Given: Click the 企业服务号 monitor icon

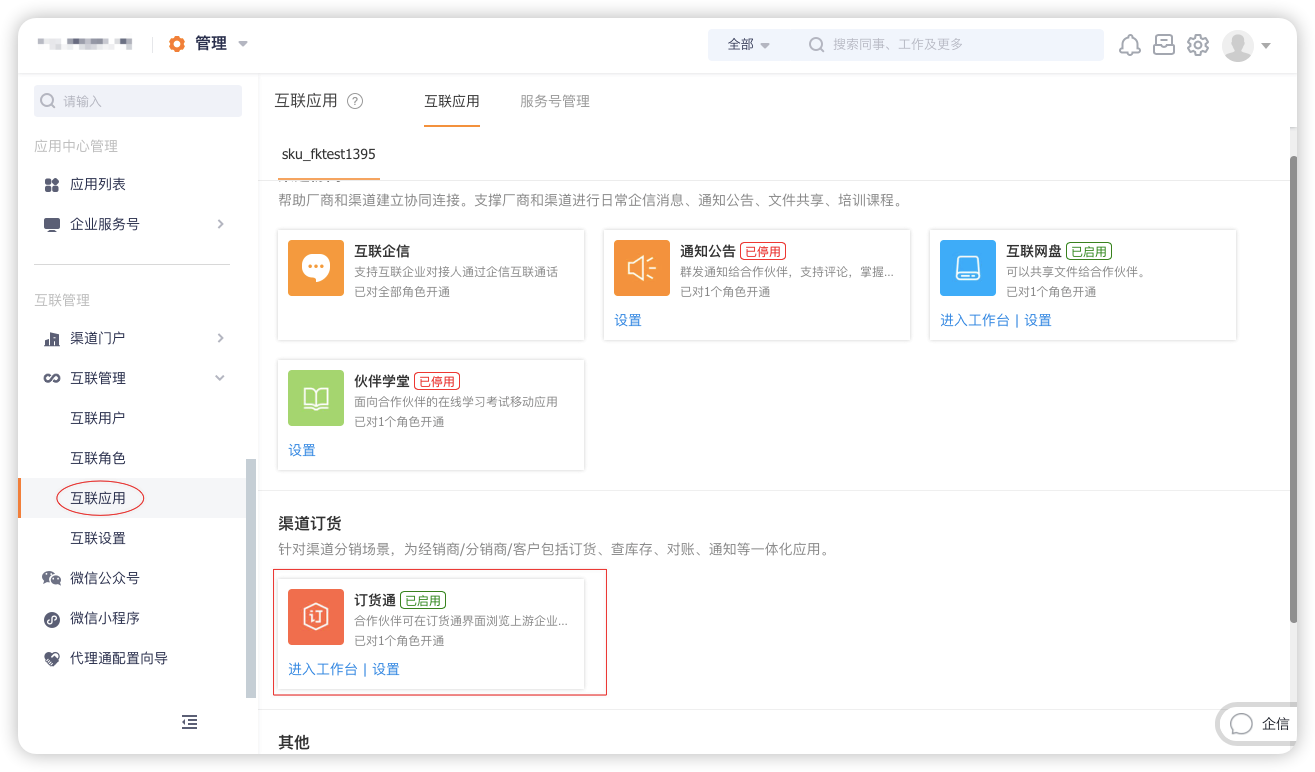Looking at the screenshot, I should pos(52,225).
